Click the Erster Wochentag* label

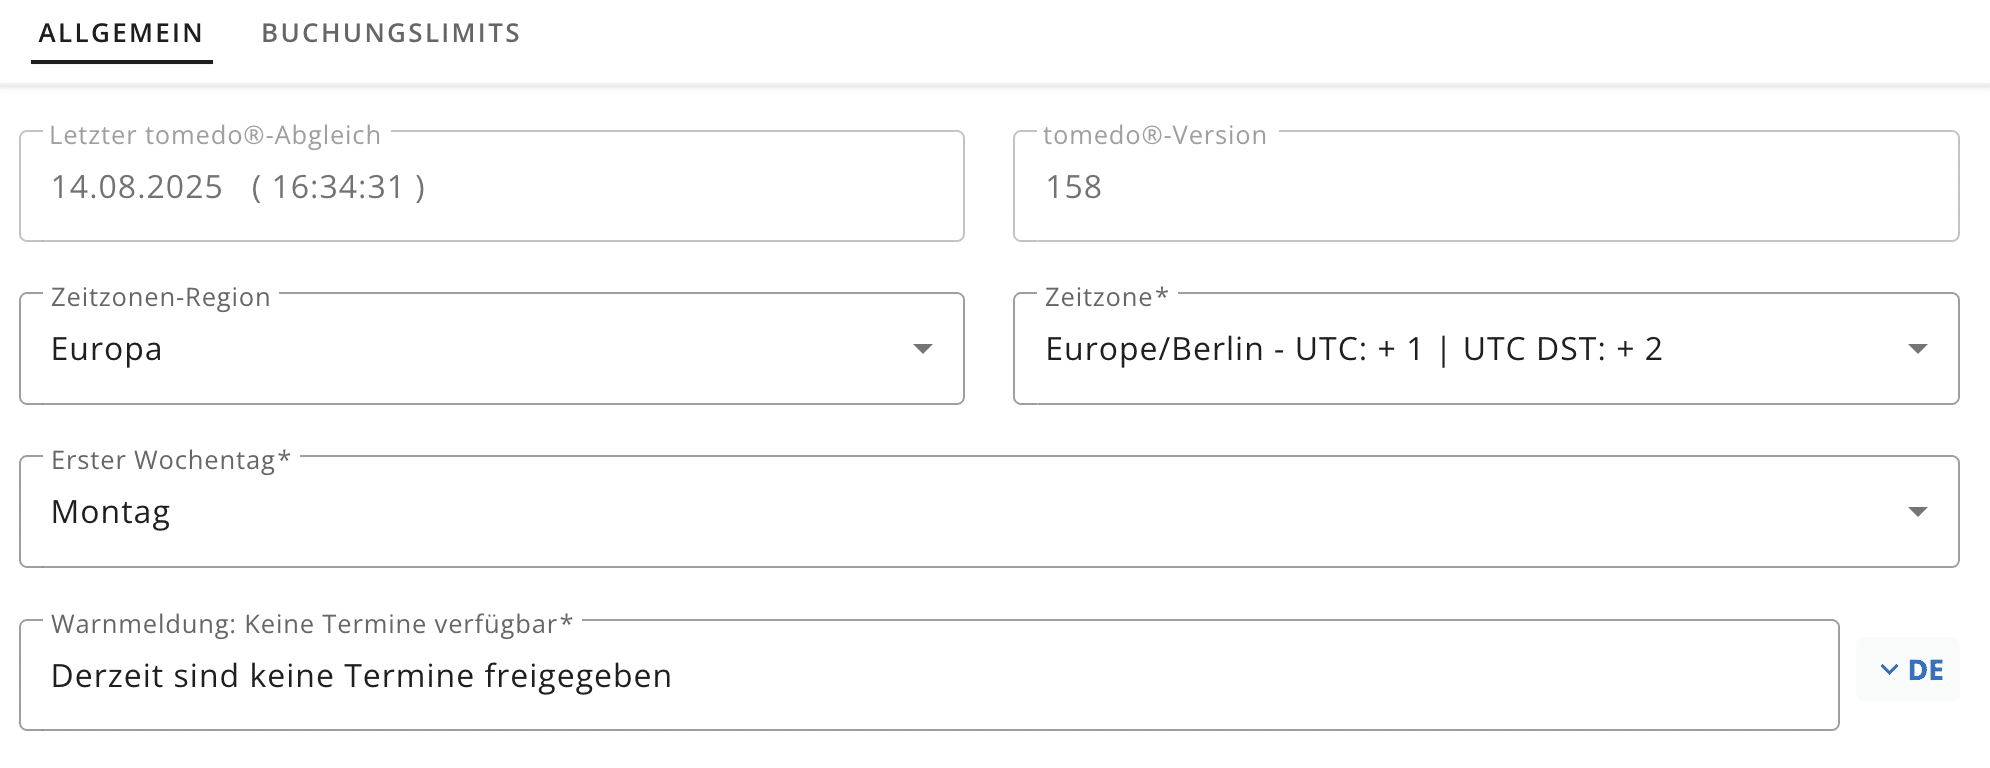[x=170, y=460]
